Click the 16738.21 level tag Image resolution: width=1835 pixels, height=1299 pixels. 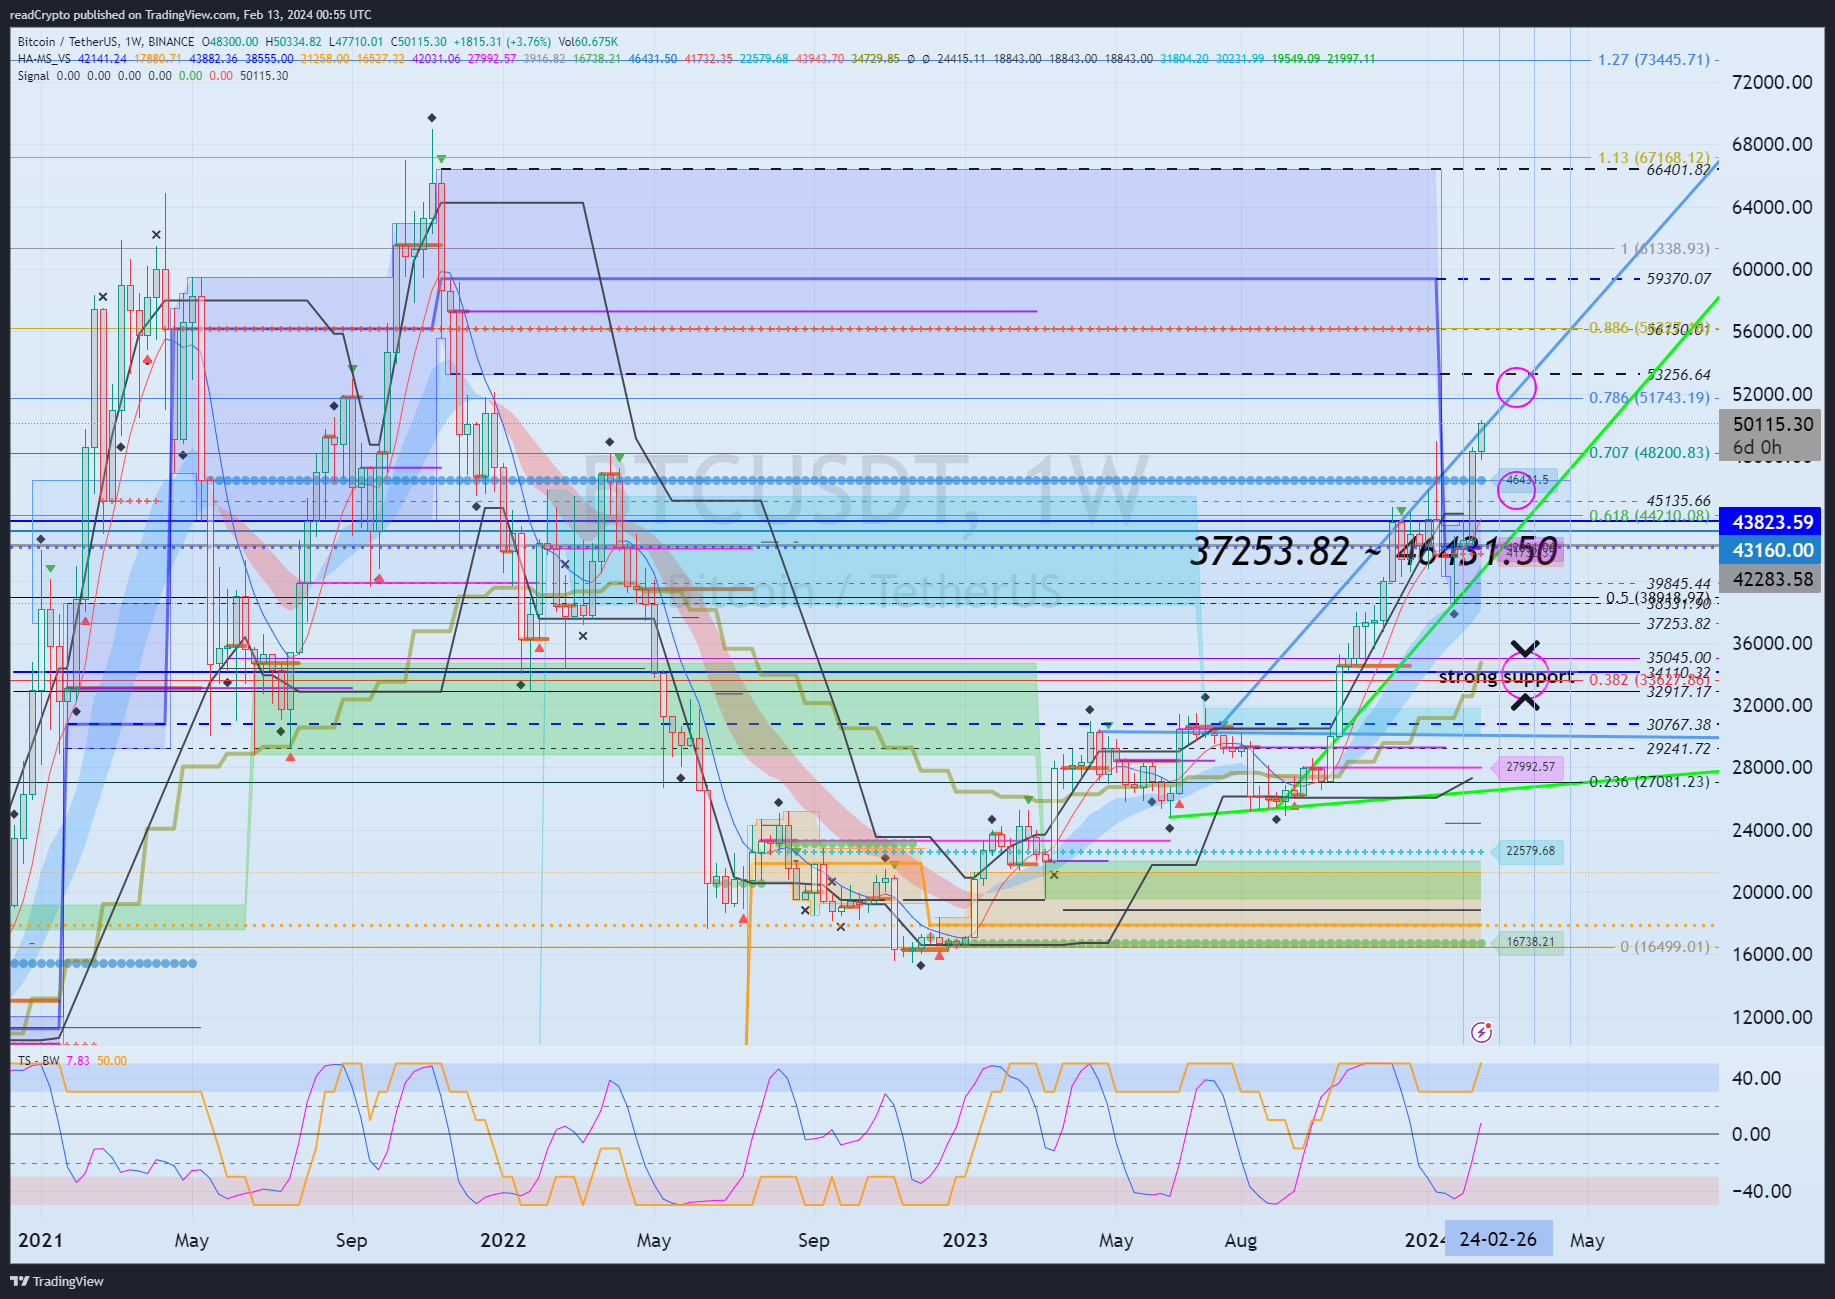[x=1527, y=942]
